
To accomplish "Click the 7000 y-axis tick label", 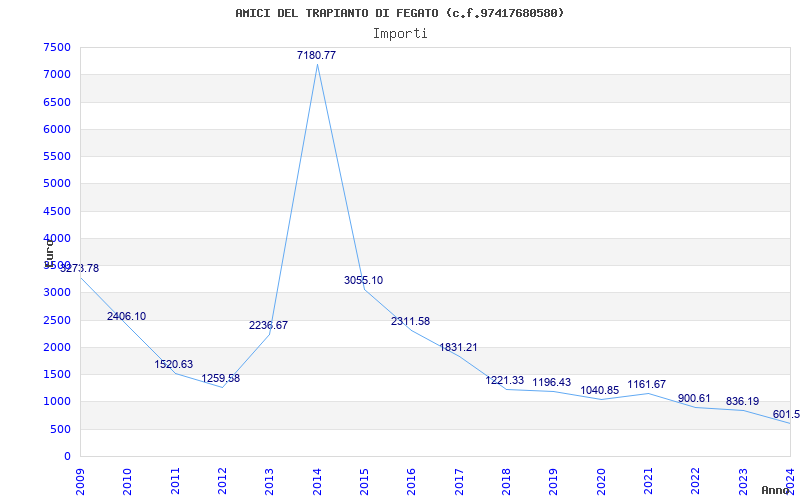I will 57,74.
